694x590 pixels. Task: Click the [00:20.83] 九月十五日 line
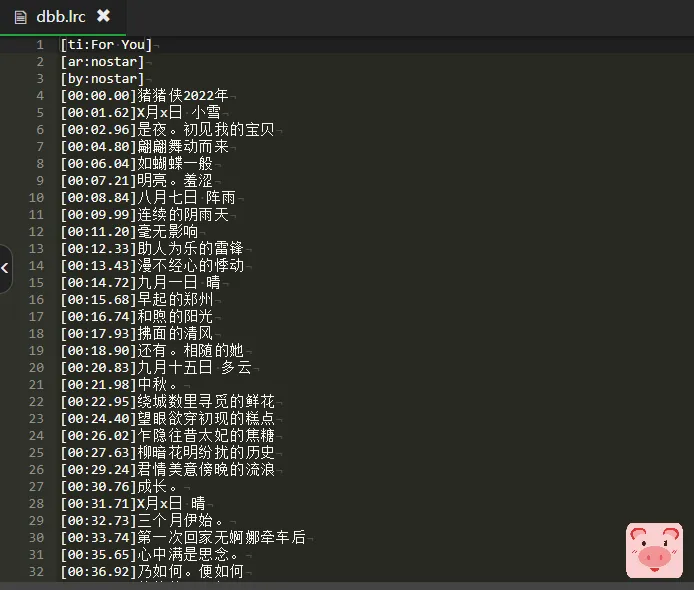click(156, 367)
